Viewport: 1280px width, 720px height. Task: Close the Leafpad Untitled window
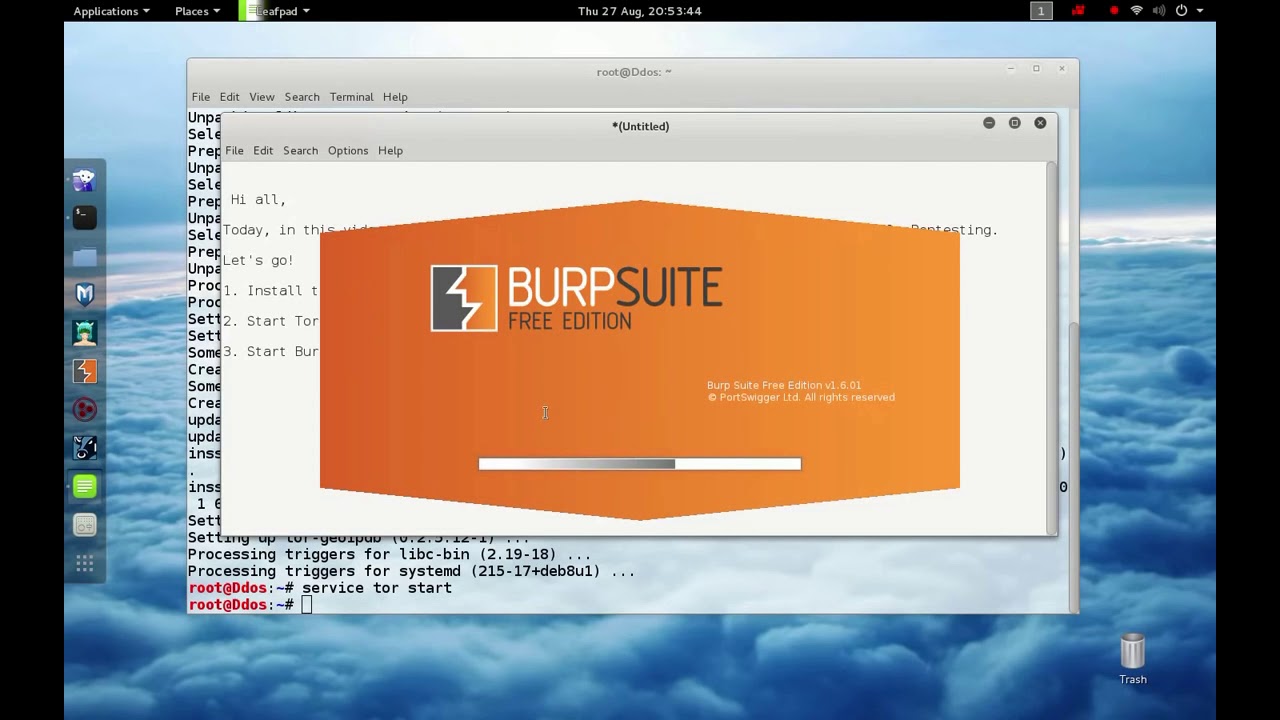click(1040, 123)
